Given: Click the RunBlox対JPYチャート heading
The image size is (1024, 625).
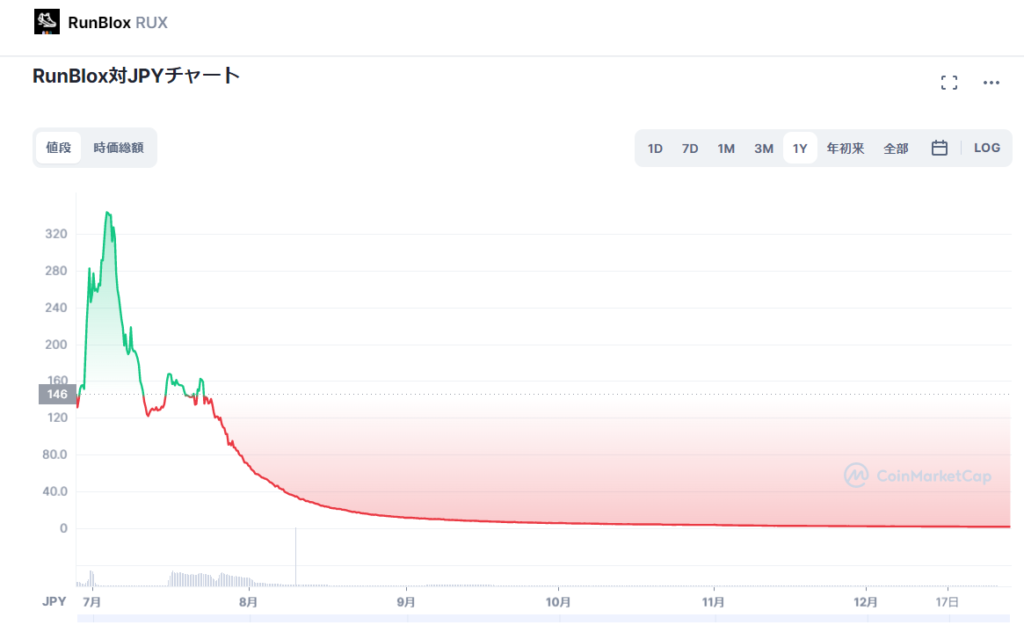Looking at the screenshot, I should coord(136,76).
